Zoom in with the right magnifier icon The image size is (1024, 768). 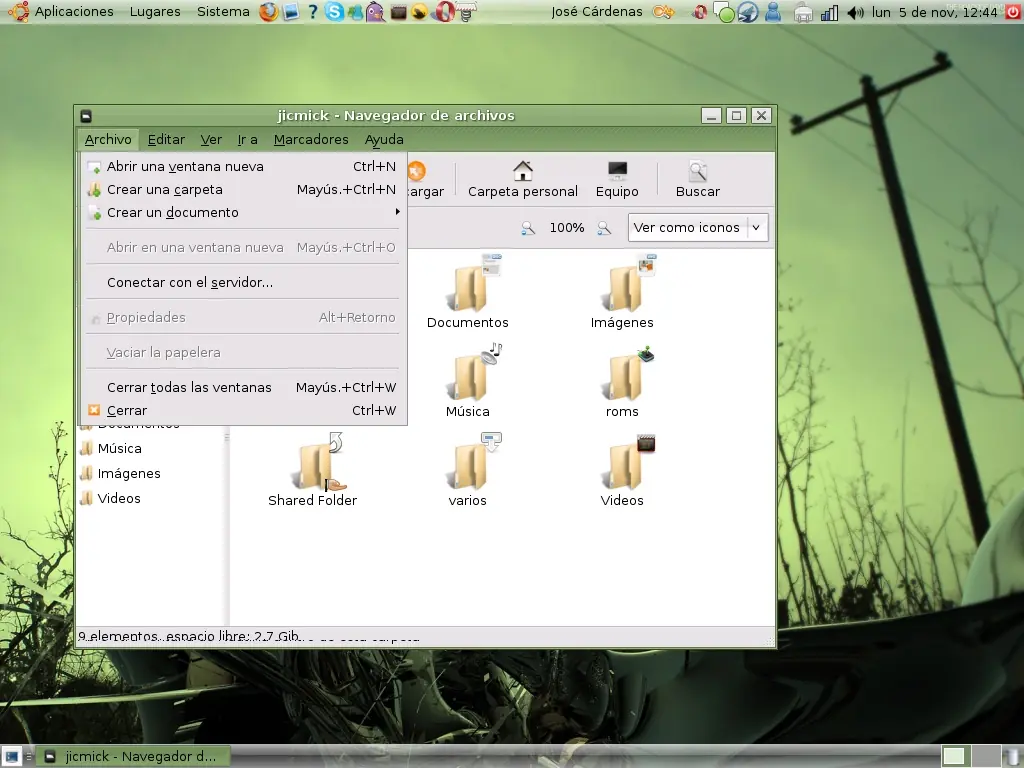(x=604, y=228)
